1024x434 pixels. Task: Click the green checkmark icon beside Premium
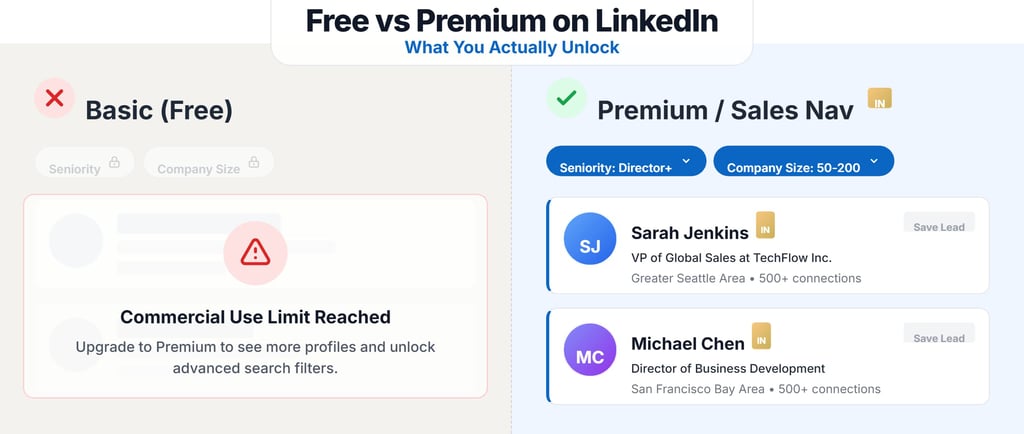coord(566,99)
